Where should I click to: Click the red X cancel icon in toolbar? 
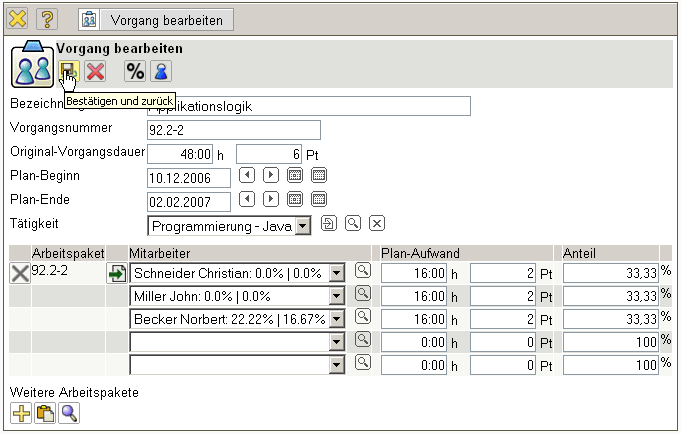(x=95, y=70)
